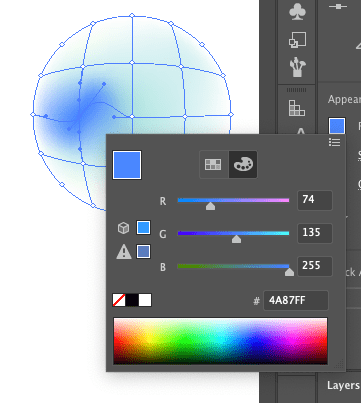Set color to None with red-slash swatch

119,300
